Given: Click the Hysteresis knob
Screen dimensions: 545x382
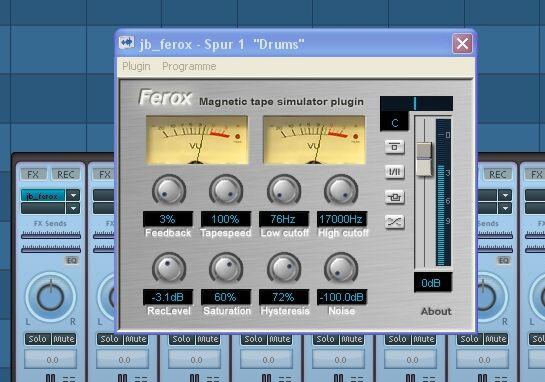Looking at the screenshot, I should click(x=284, y=268).
